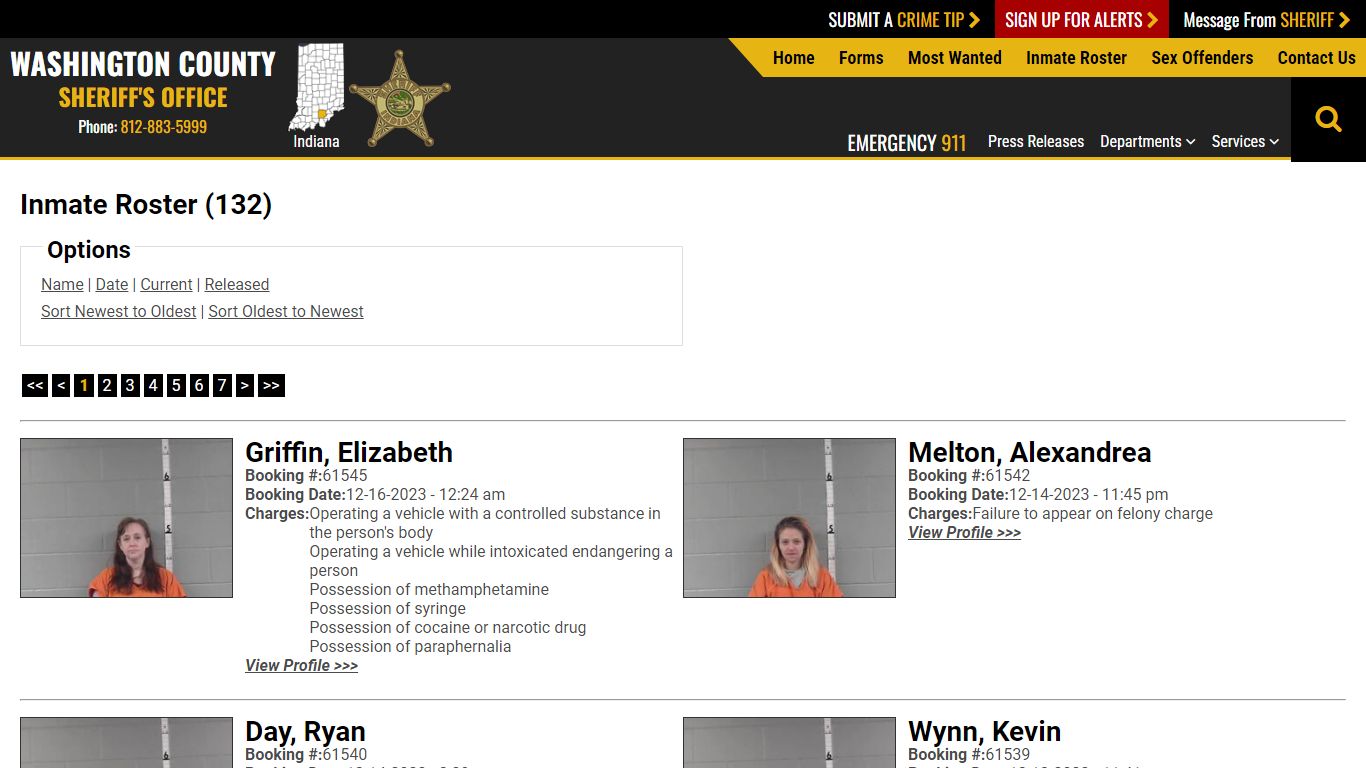Open Most Wanted page
This screenshot has width=1366, height=768.
coord(955,58)
